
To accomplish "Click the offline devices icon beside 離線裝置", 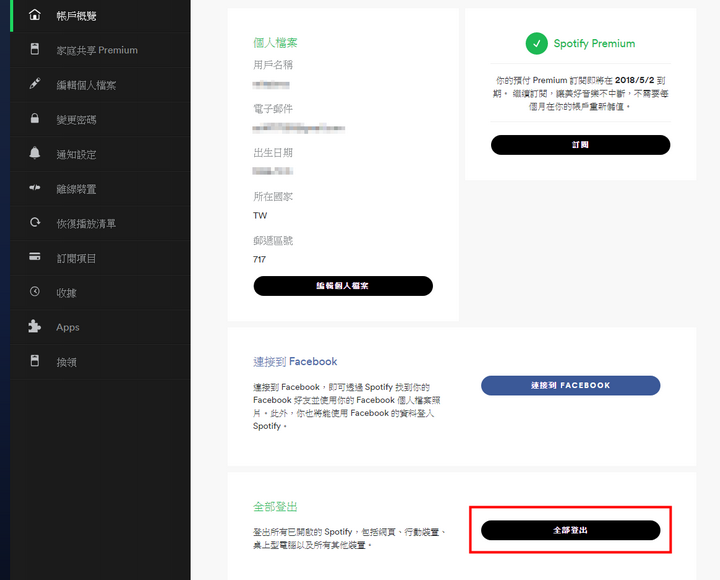I will (34, 187).
